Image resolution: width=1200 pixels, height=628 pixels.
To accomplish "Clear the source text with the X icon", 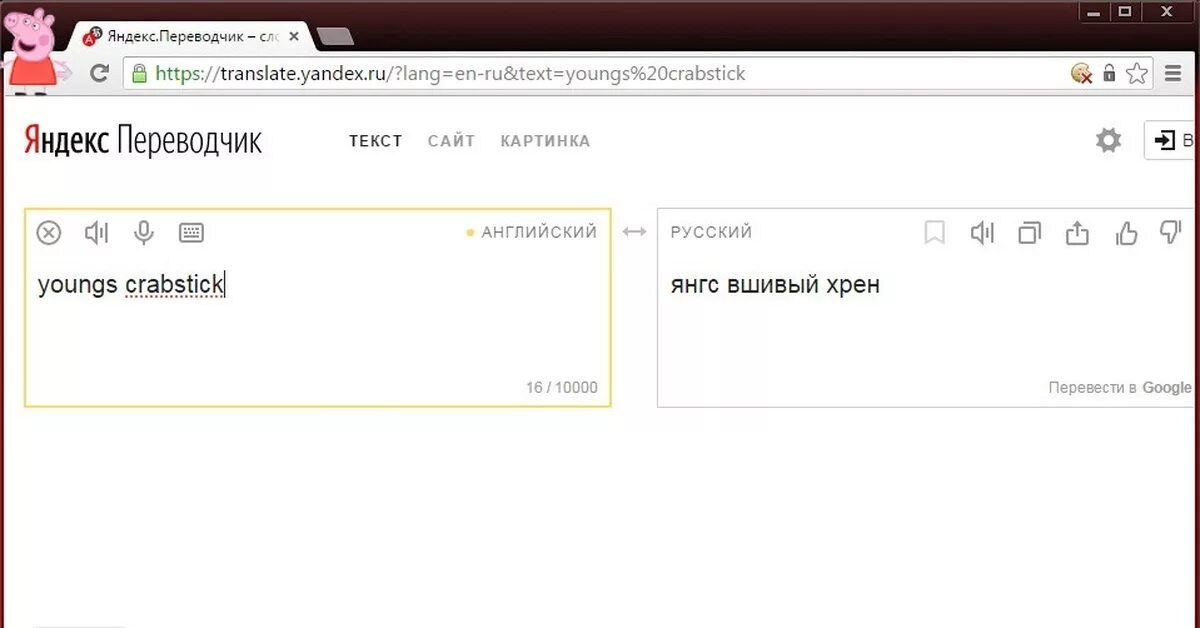I will pyautogui.click(x=49, y=233).
